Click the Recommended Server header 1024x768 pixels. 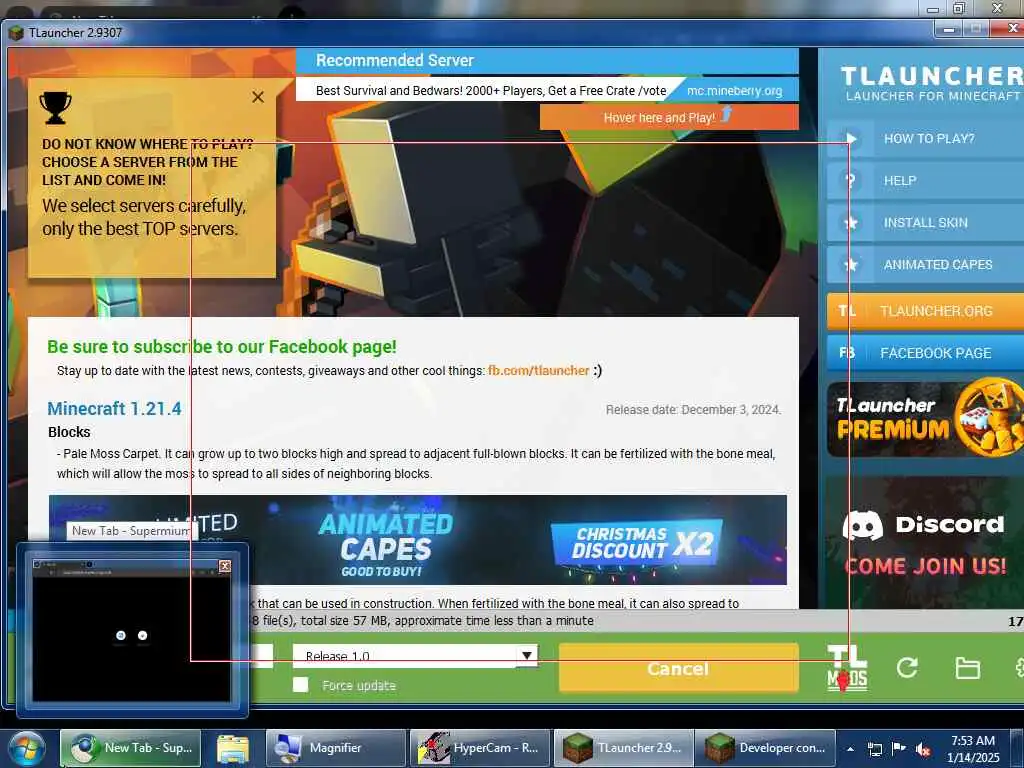click(395, 61)
